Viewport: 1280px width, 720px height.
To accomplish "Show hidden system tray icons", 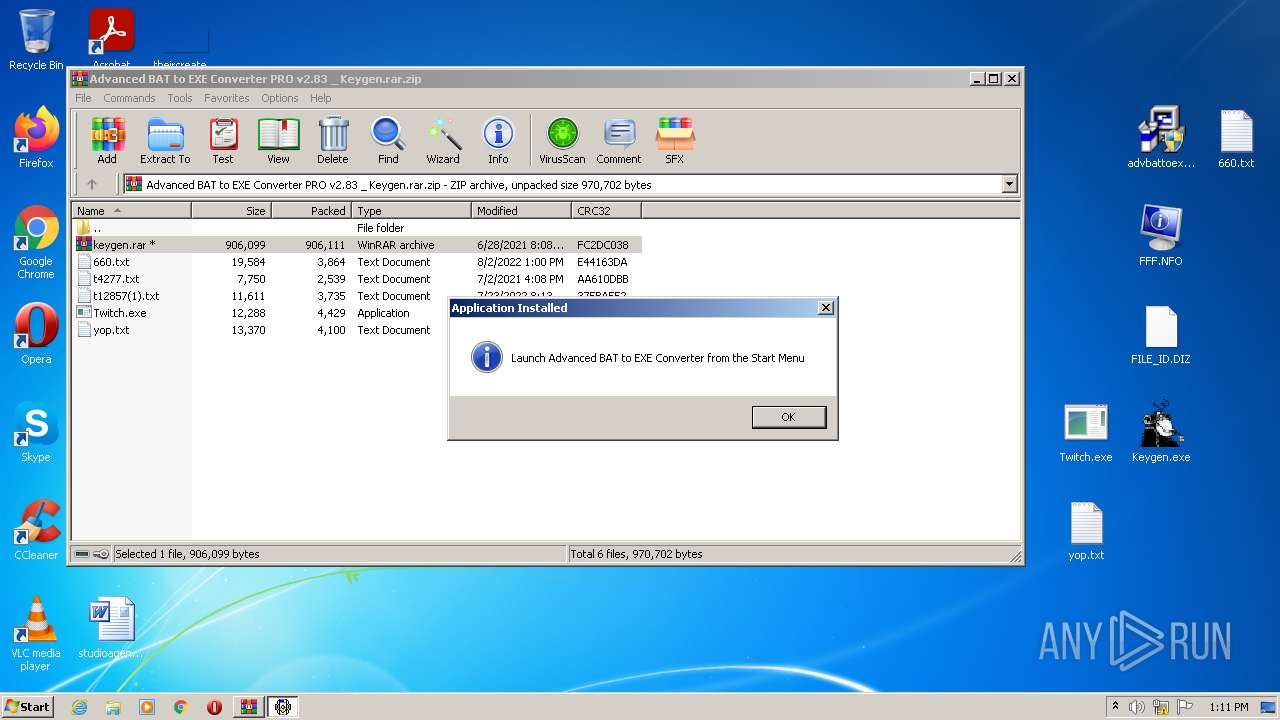I will (x=1115, y=707).
